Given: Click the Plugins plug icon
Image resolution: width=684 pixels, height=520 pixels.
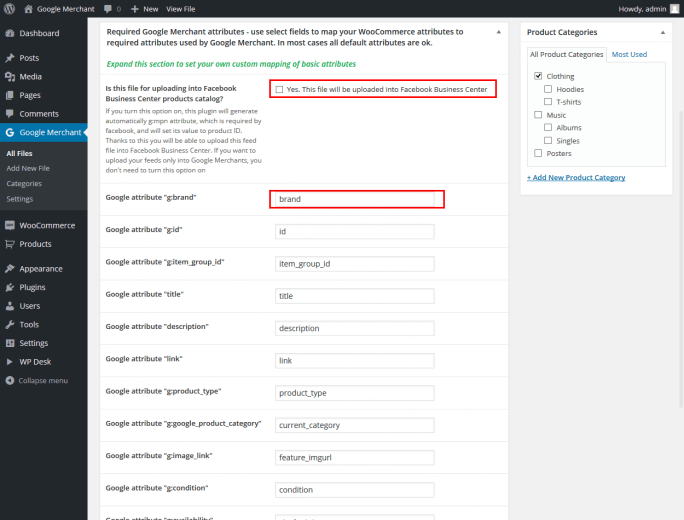Looking at the screenshot, I should 10,287.
